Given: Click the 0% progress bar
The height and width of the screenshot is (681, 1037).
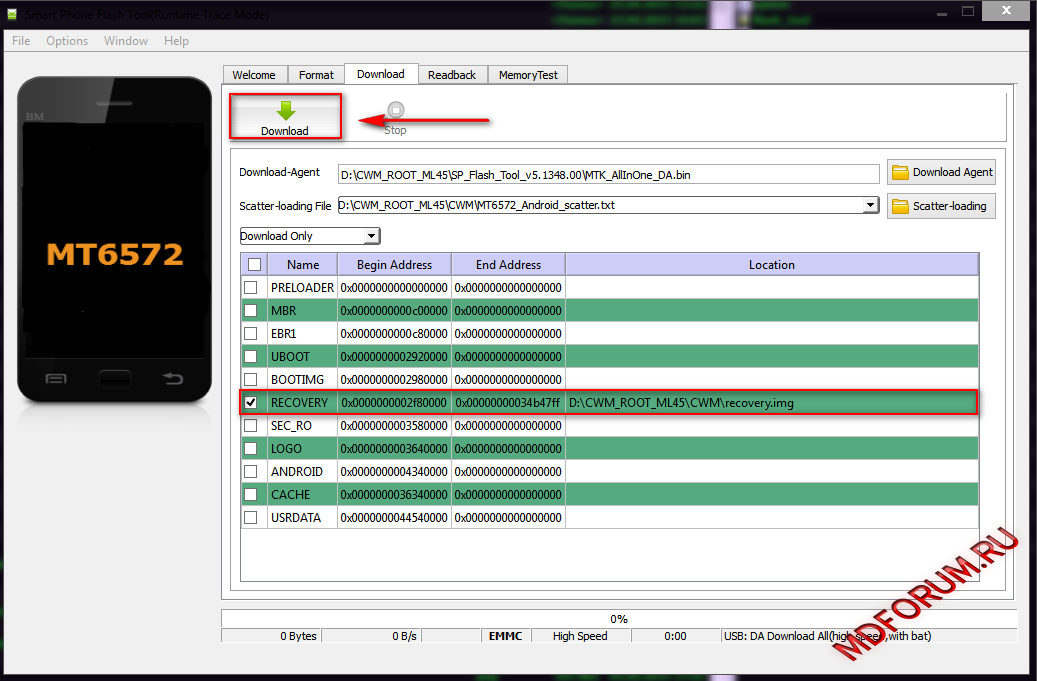Looking at the screenshot, I should tap(618, 619).
